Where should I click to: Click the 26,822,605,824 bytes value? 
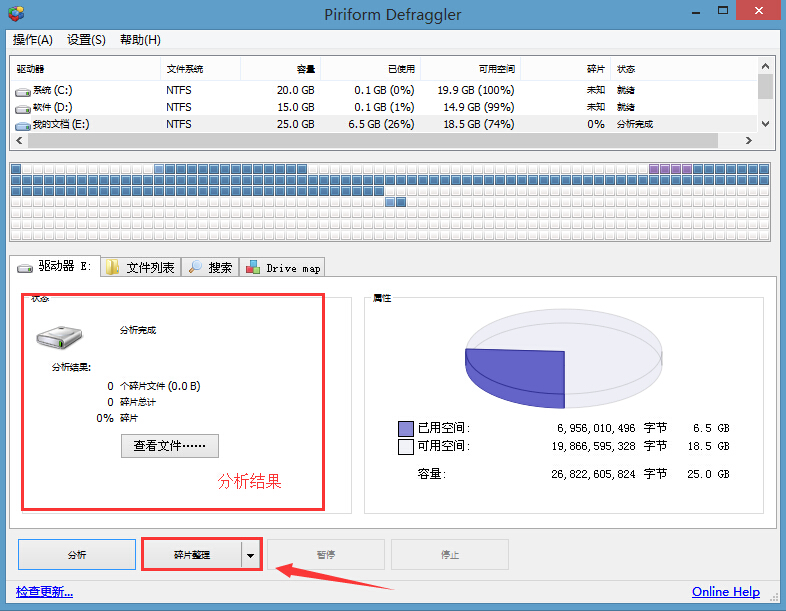click(x=594, y=474)
